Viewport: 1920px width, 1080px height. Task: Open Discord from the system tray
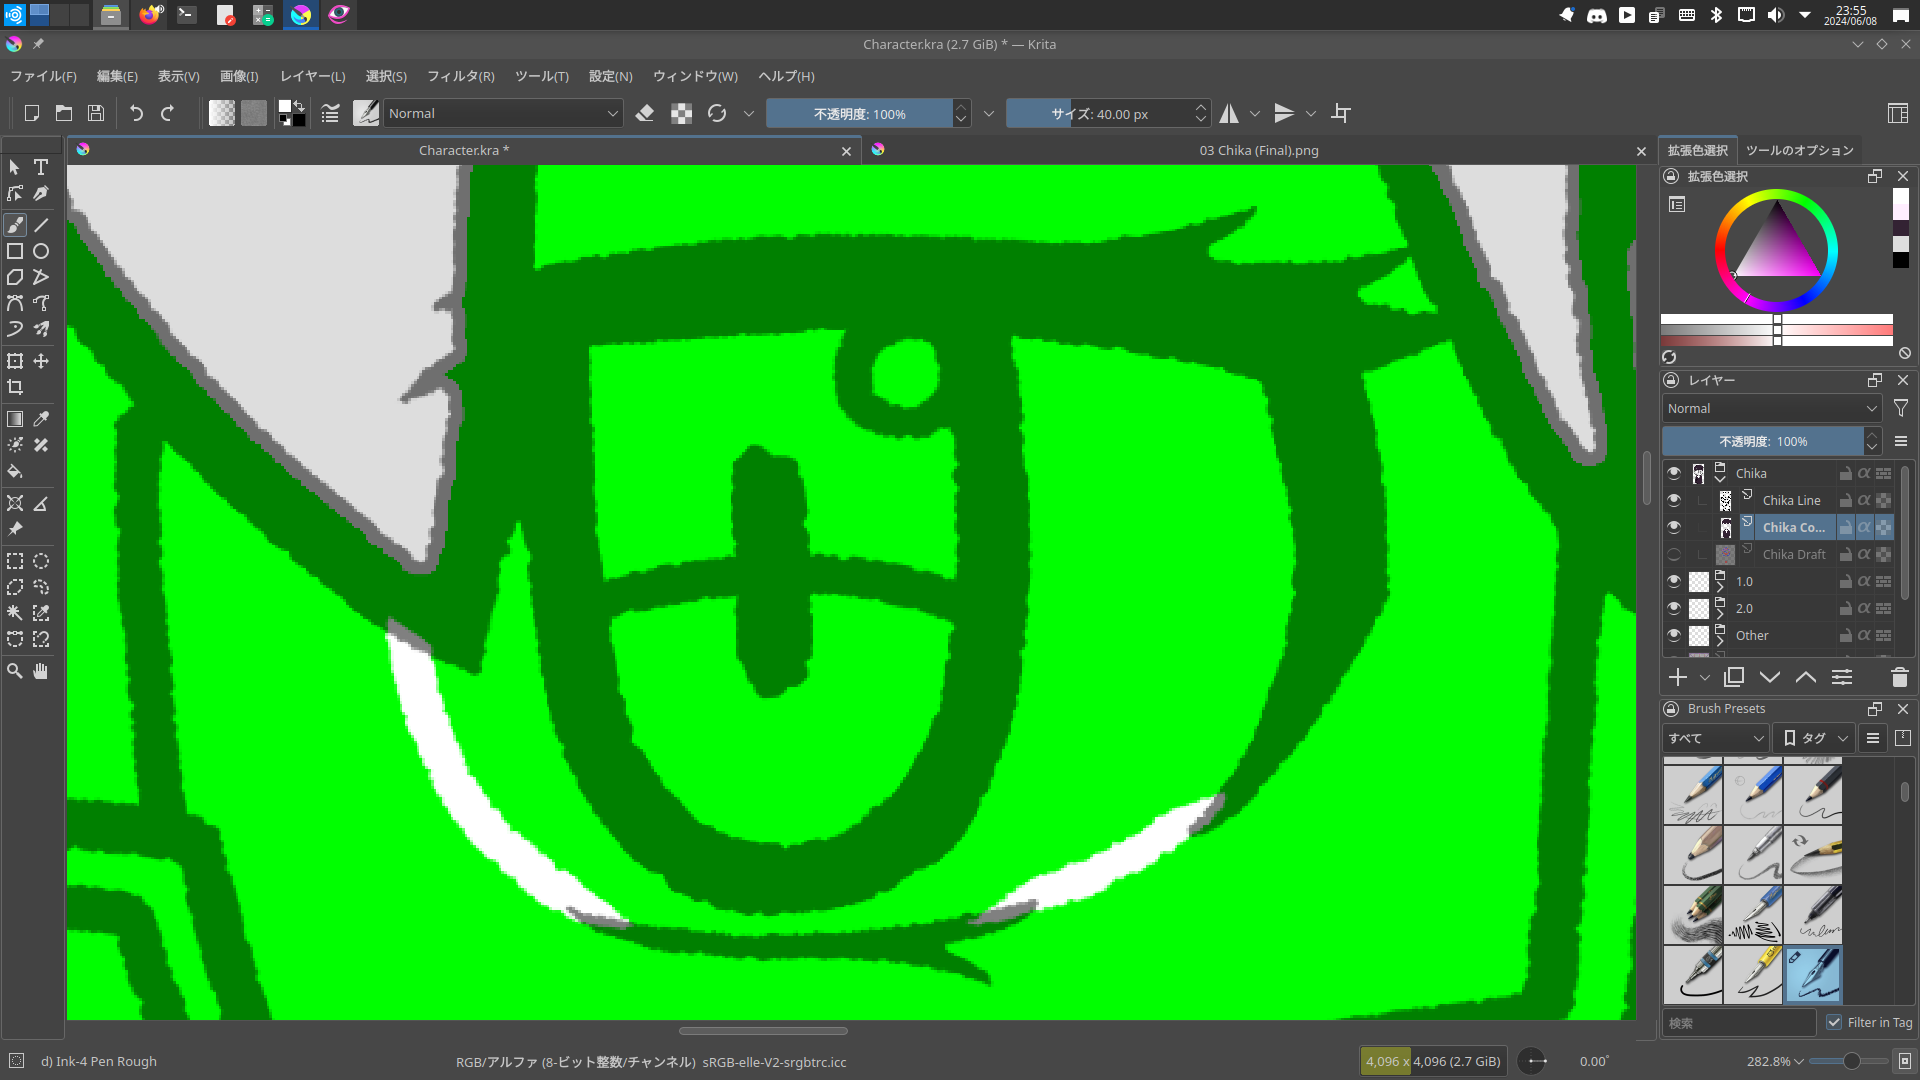[x=1597, y=15]
